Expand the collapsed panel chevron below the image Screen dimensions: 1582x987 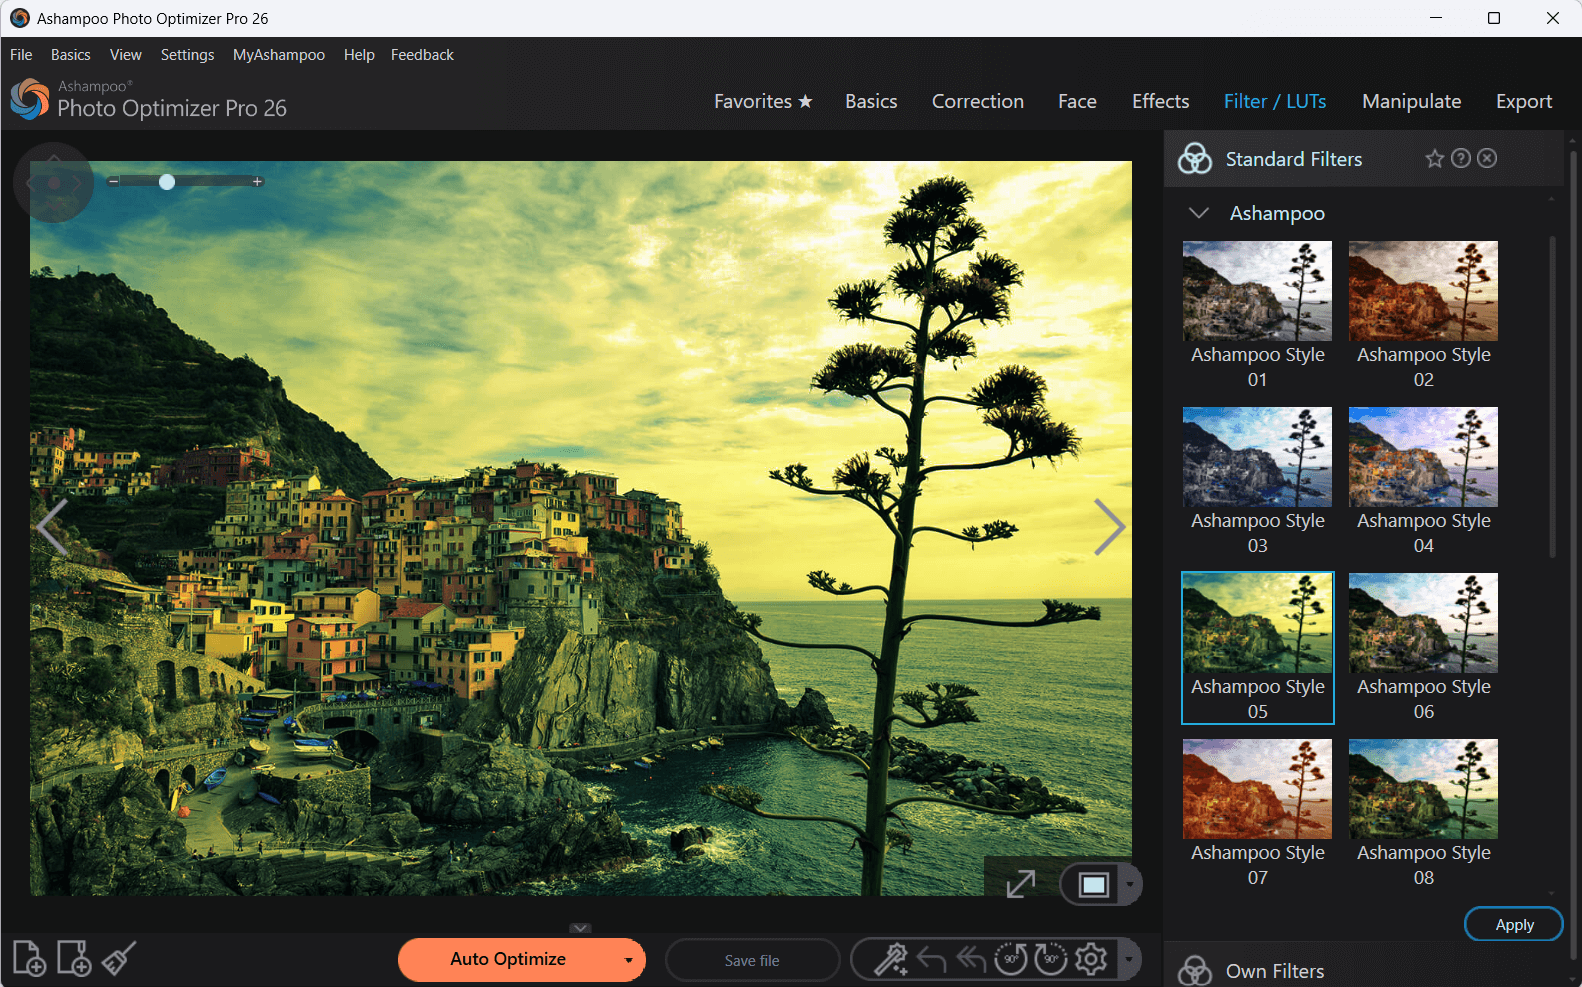580,928
